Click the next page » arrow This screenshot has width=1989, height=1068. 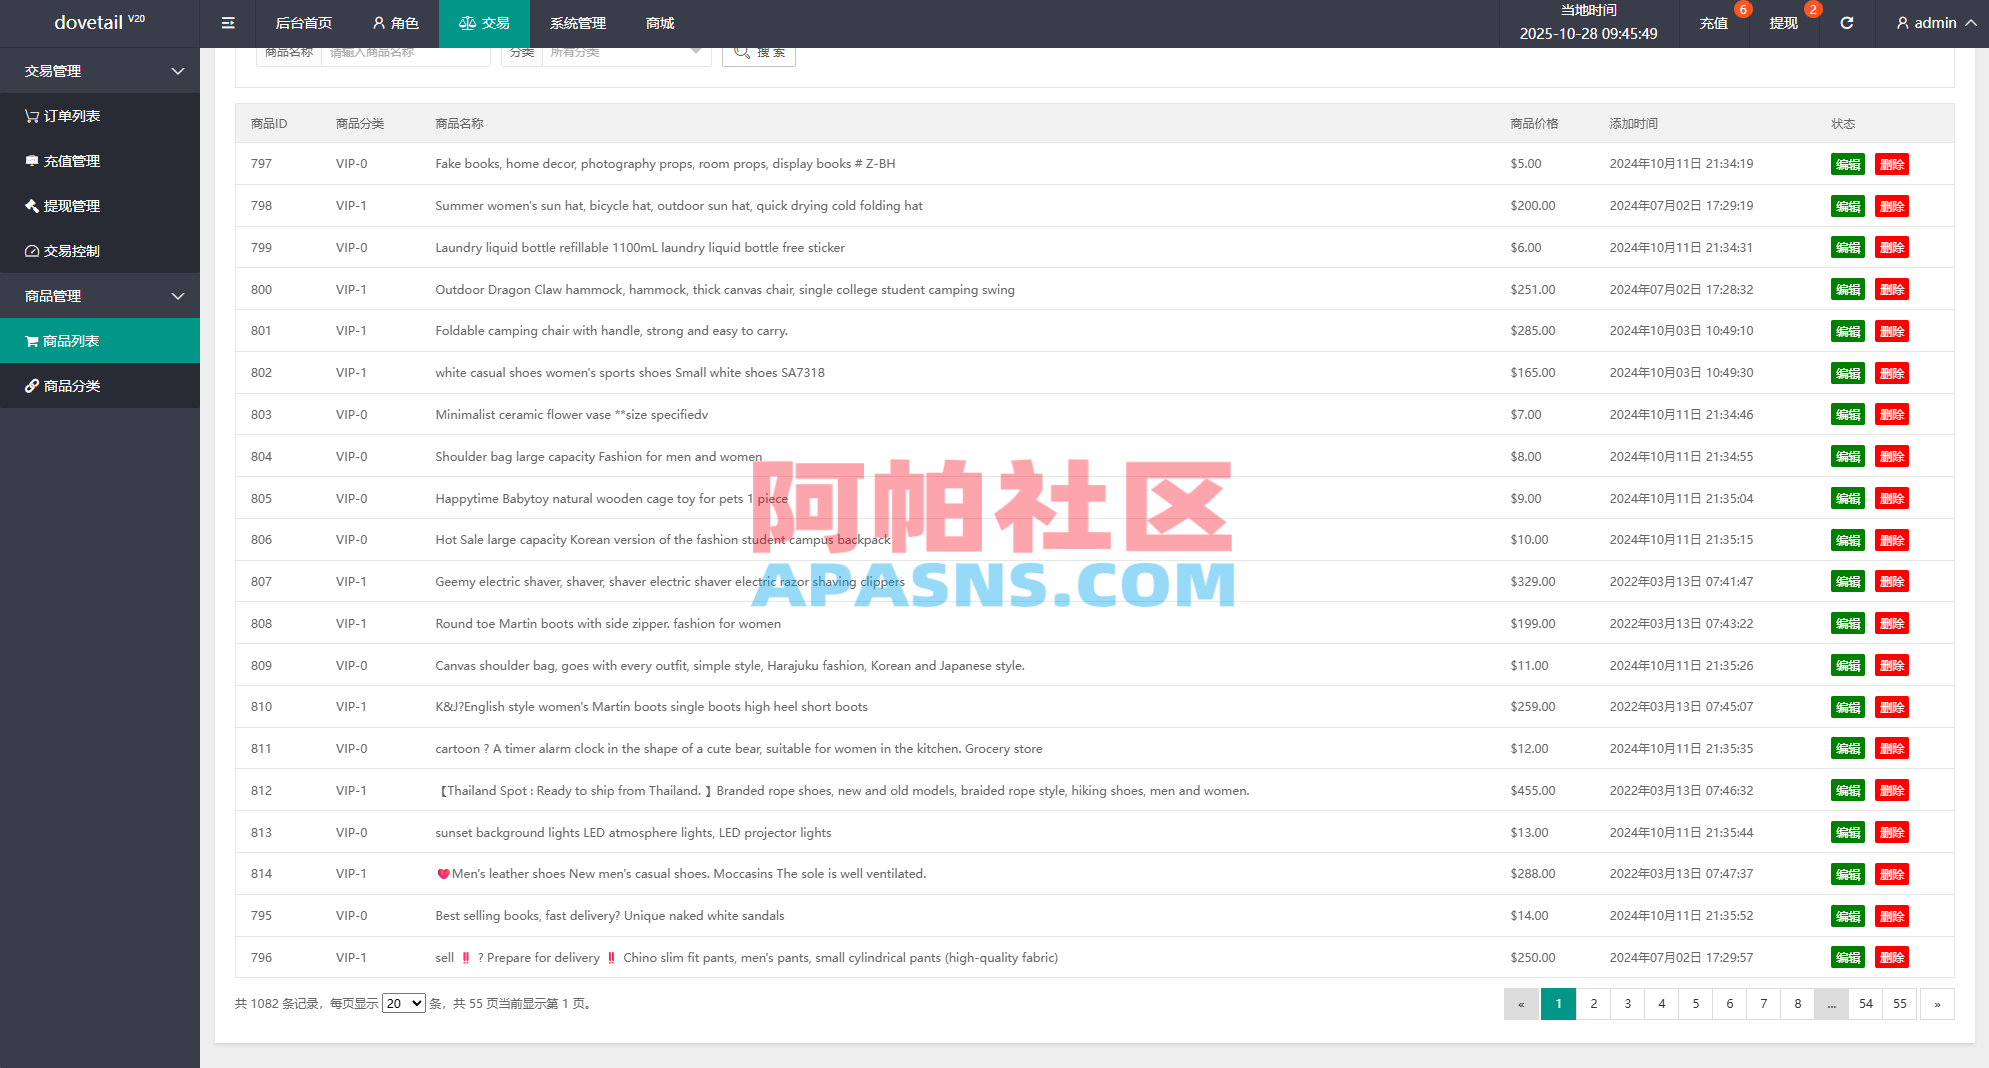(1937, 1004)
